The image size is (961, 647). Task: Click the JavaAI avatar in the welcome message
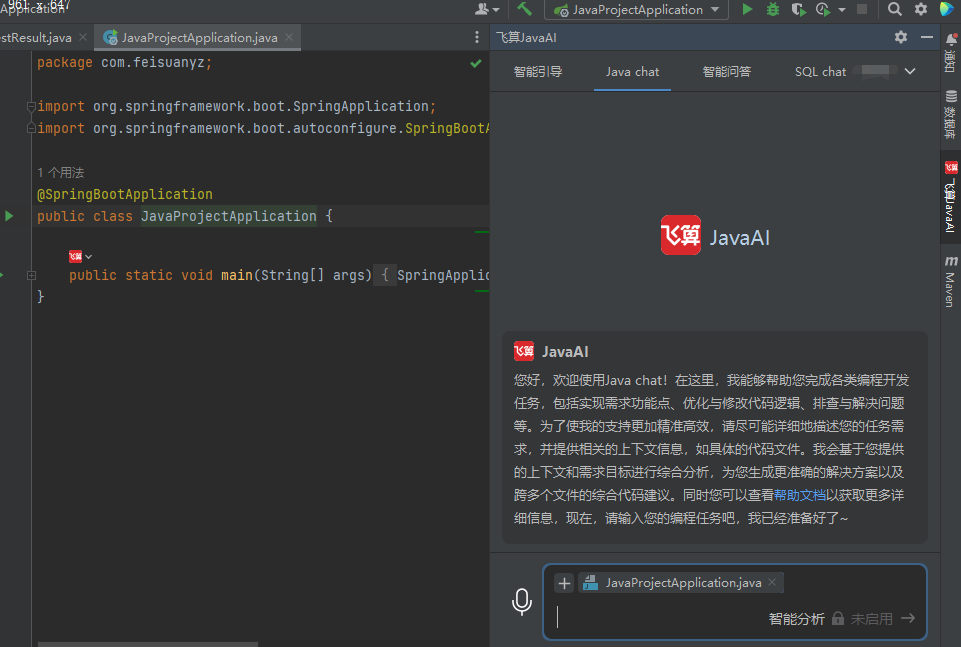tap(523, 352)
